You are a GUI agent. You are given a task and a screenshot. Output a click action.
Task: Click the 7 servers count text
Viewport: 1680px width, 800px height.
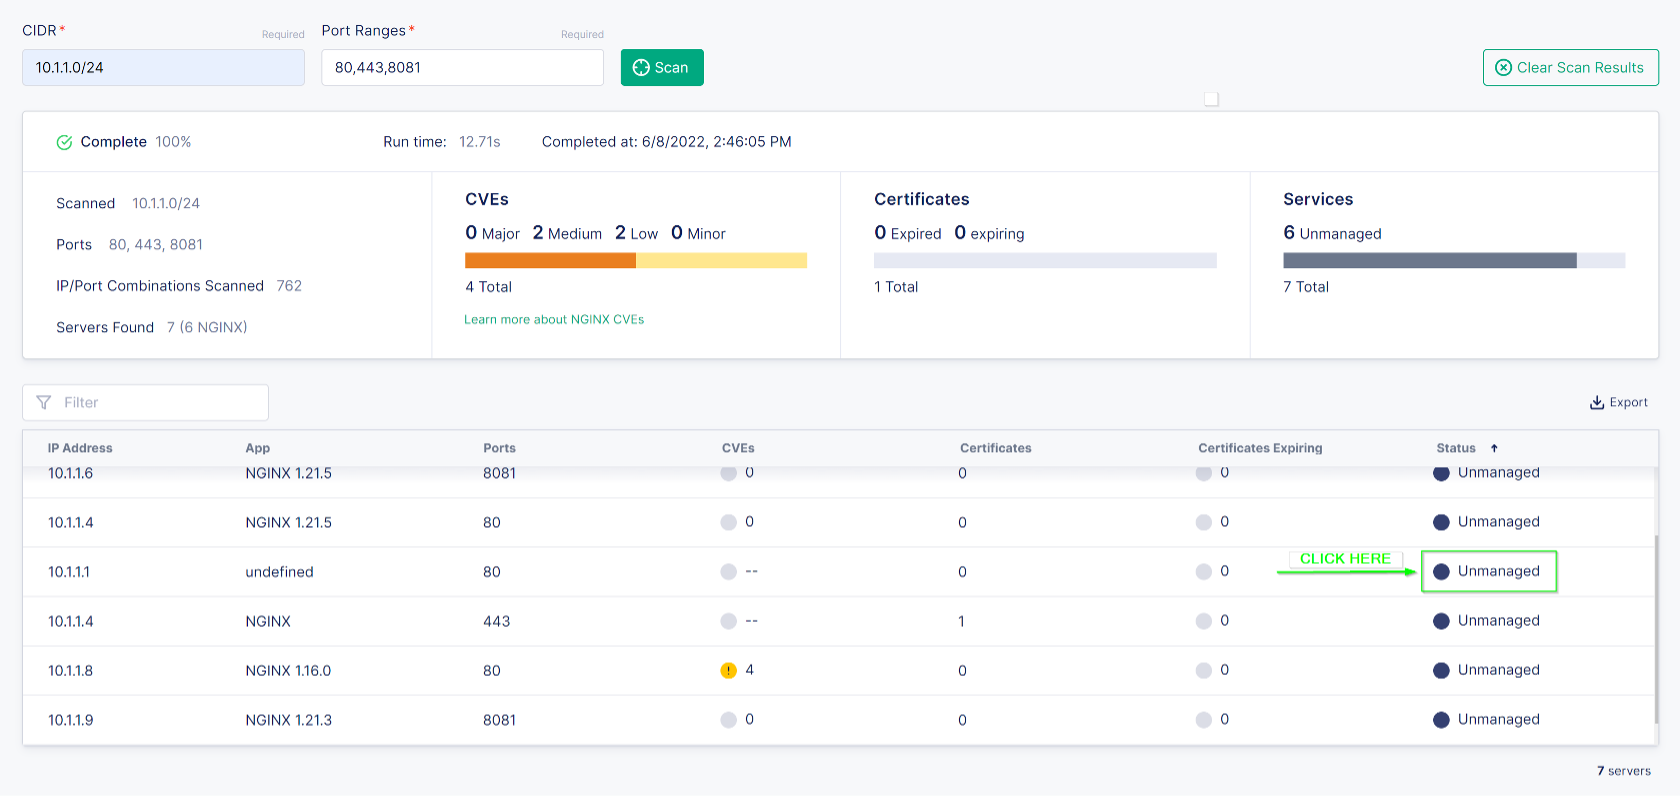coord(1624,771)
